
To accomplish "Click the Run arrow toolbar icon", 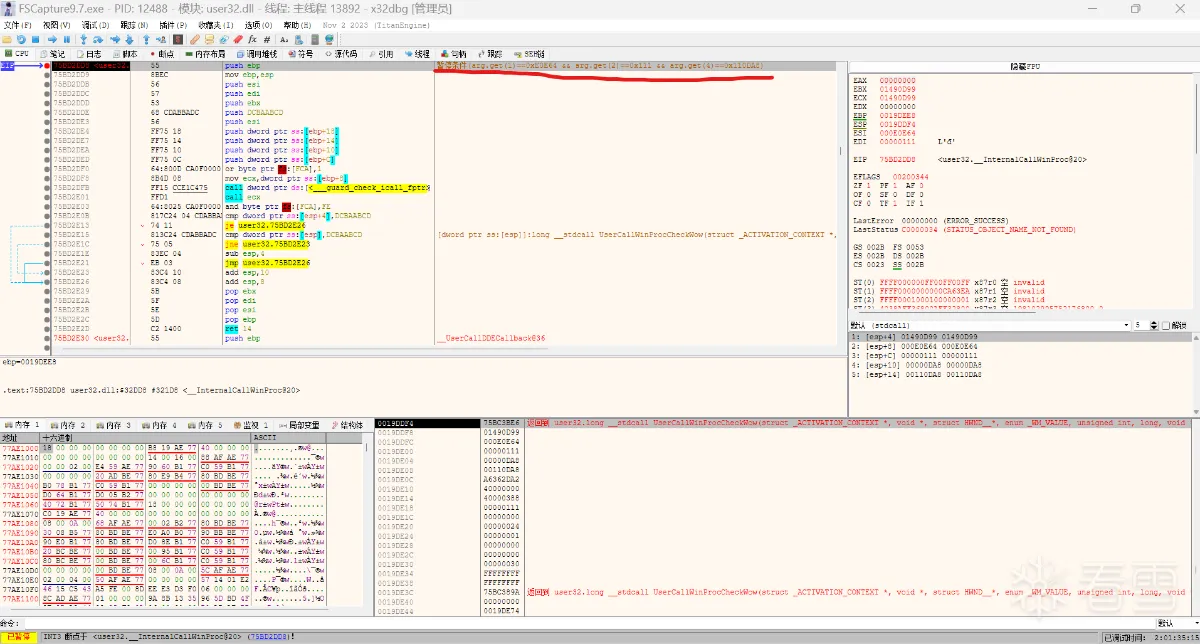I will [53, 39].
